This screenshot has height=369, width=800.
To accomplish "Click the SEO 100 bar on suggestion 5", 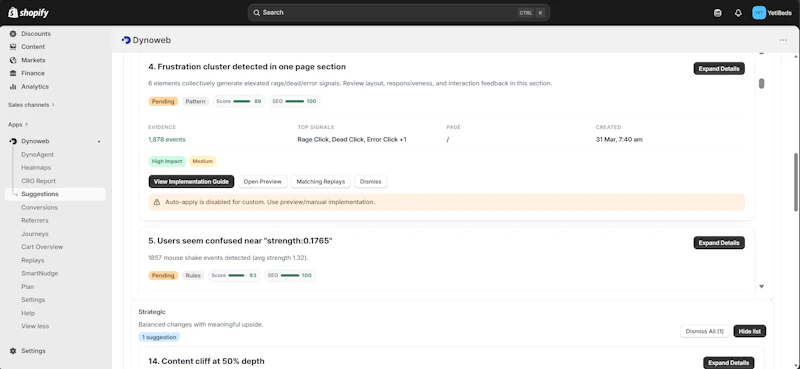I will pos(289,276).
